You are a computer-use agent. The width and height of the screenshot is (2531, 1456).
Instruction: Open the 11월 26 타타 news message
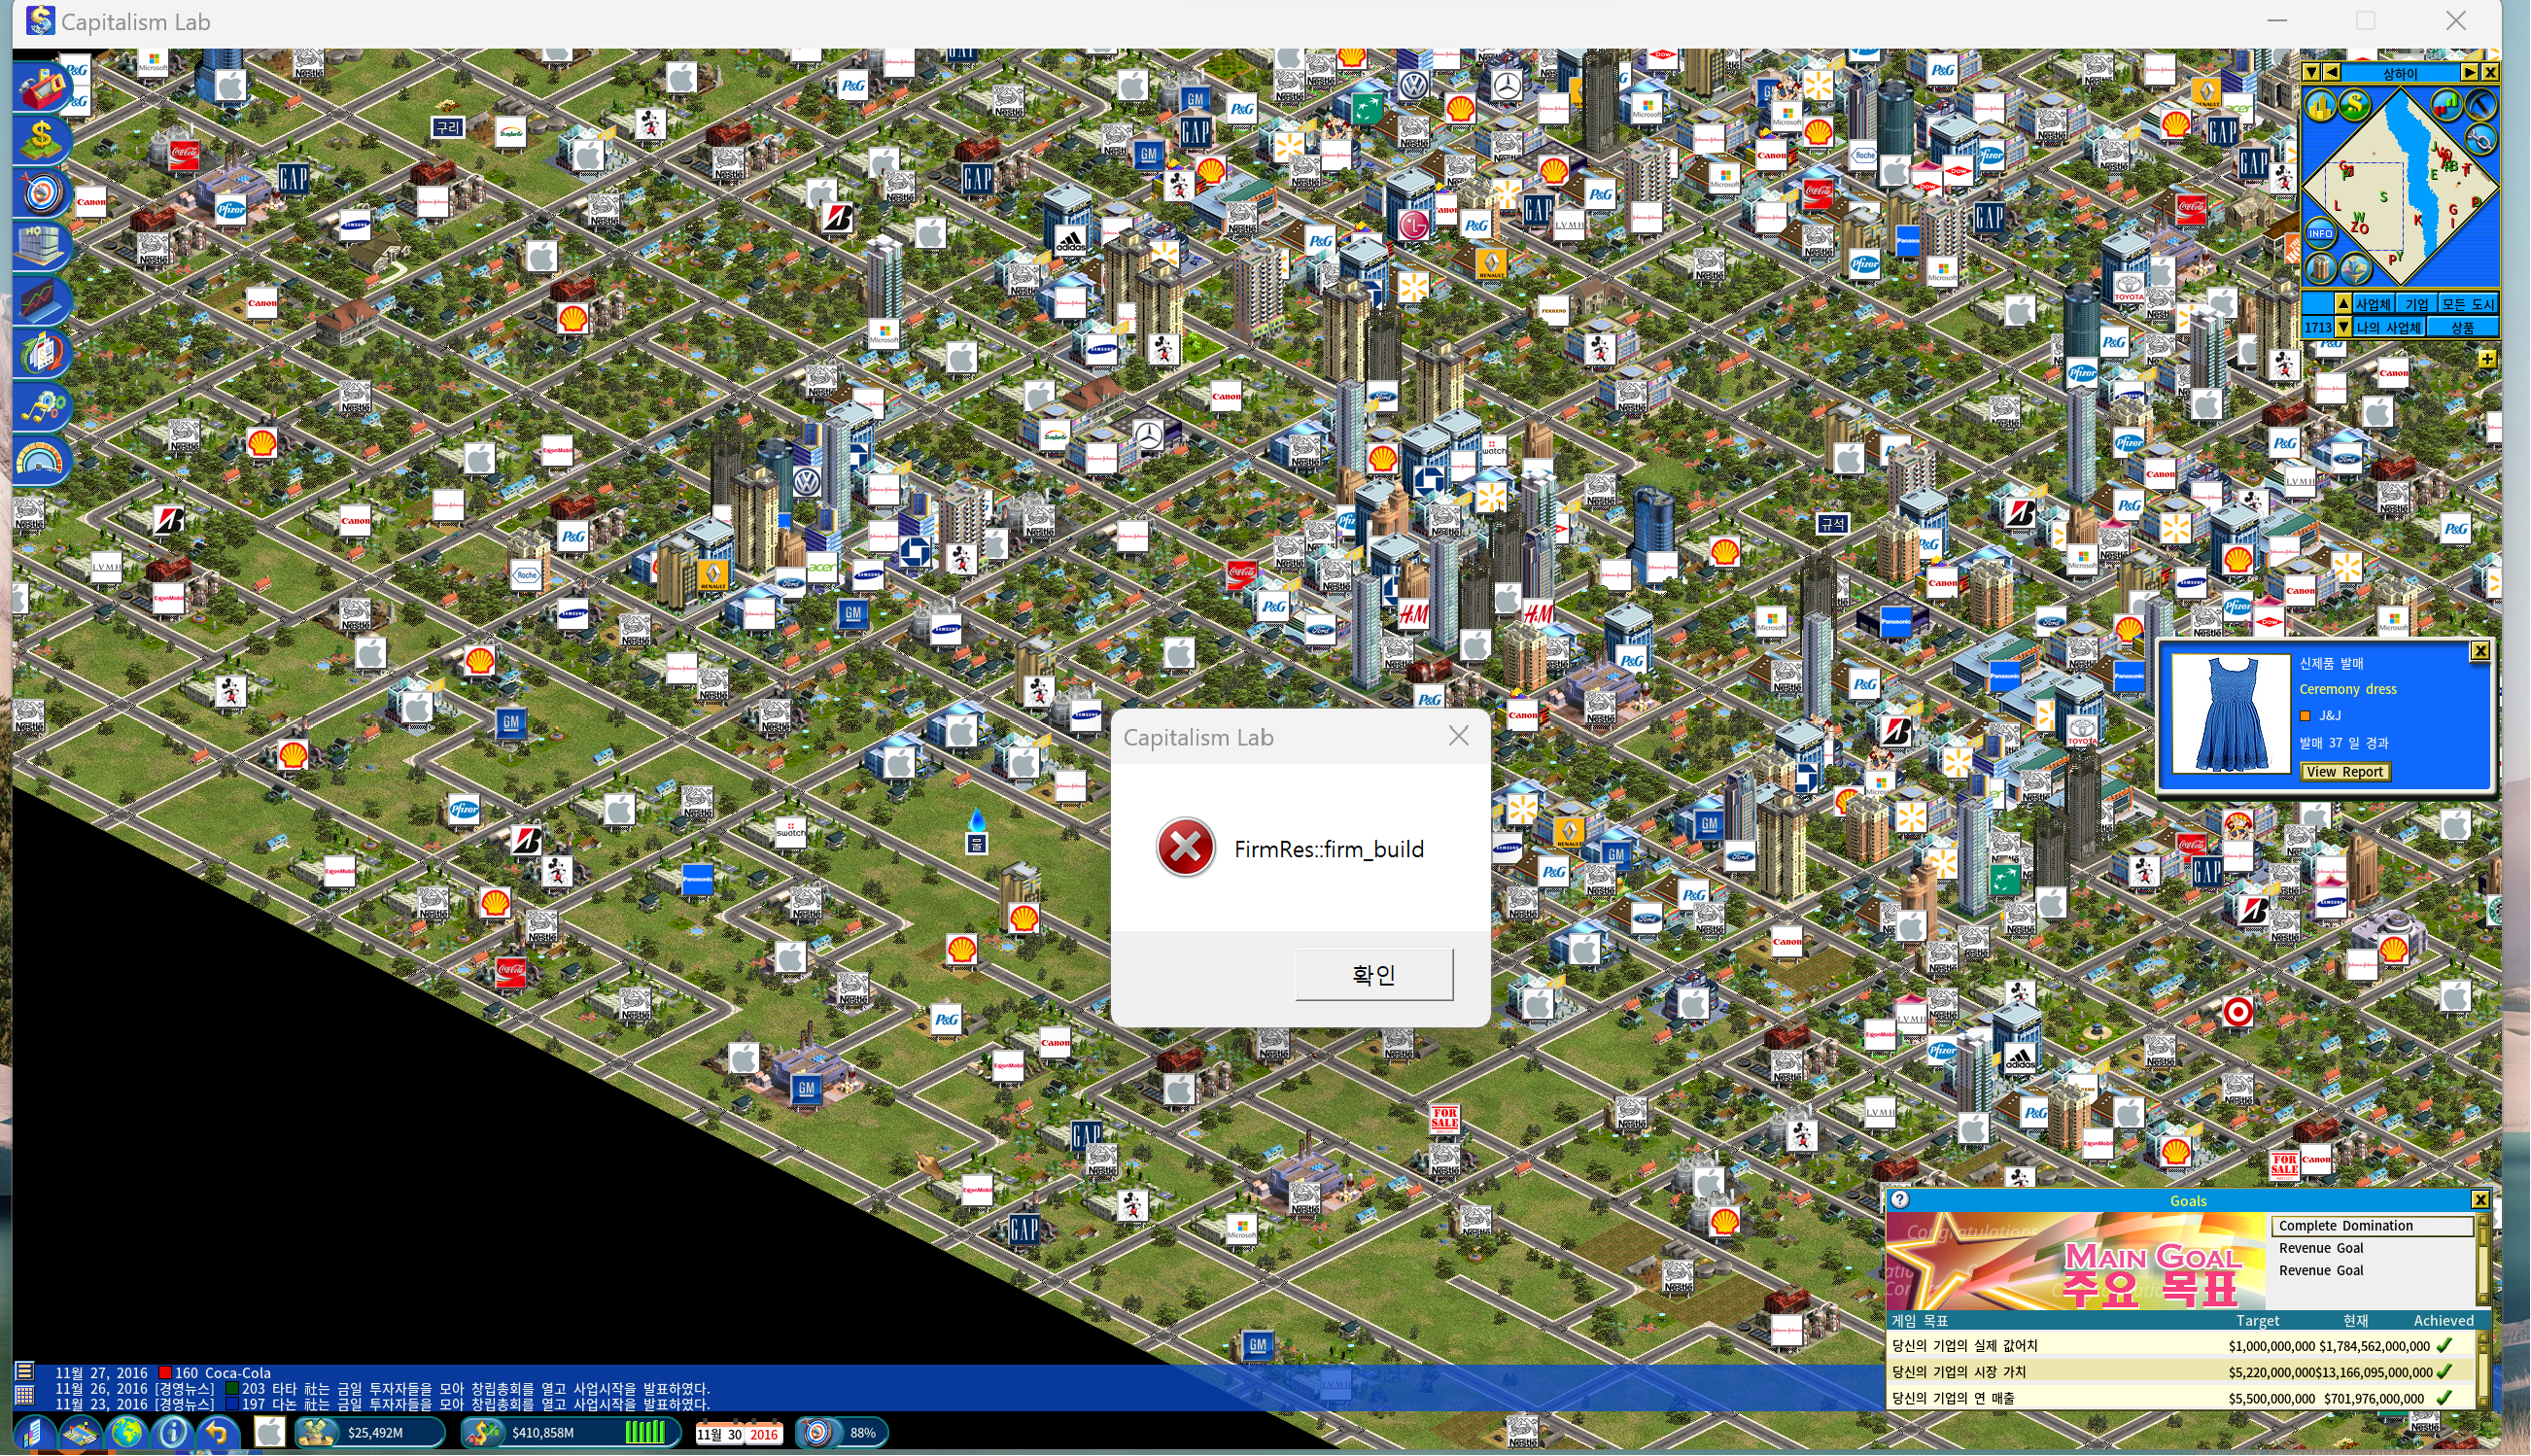383,1389
